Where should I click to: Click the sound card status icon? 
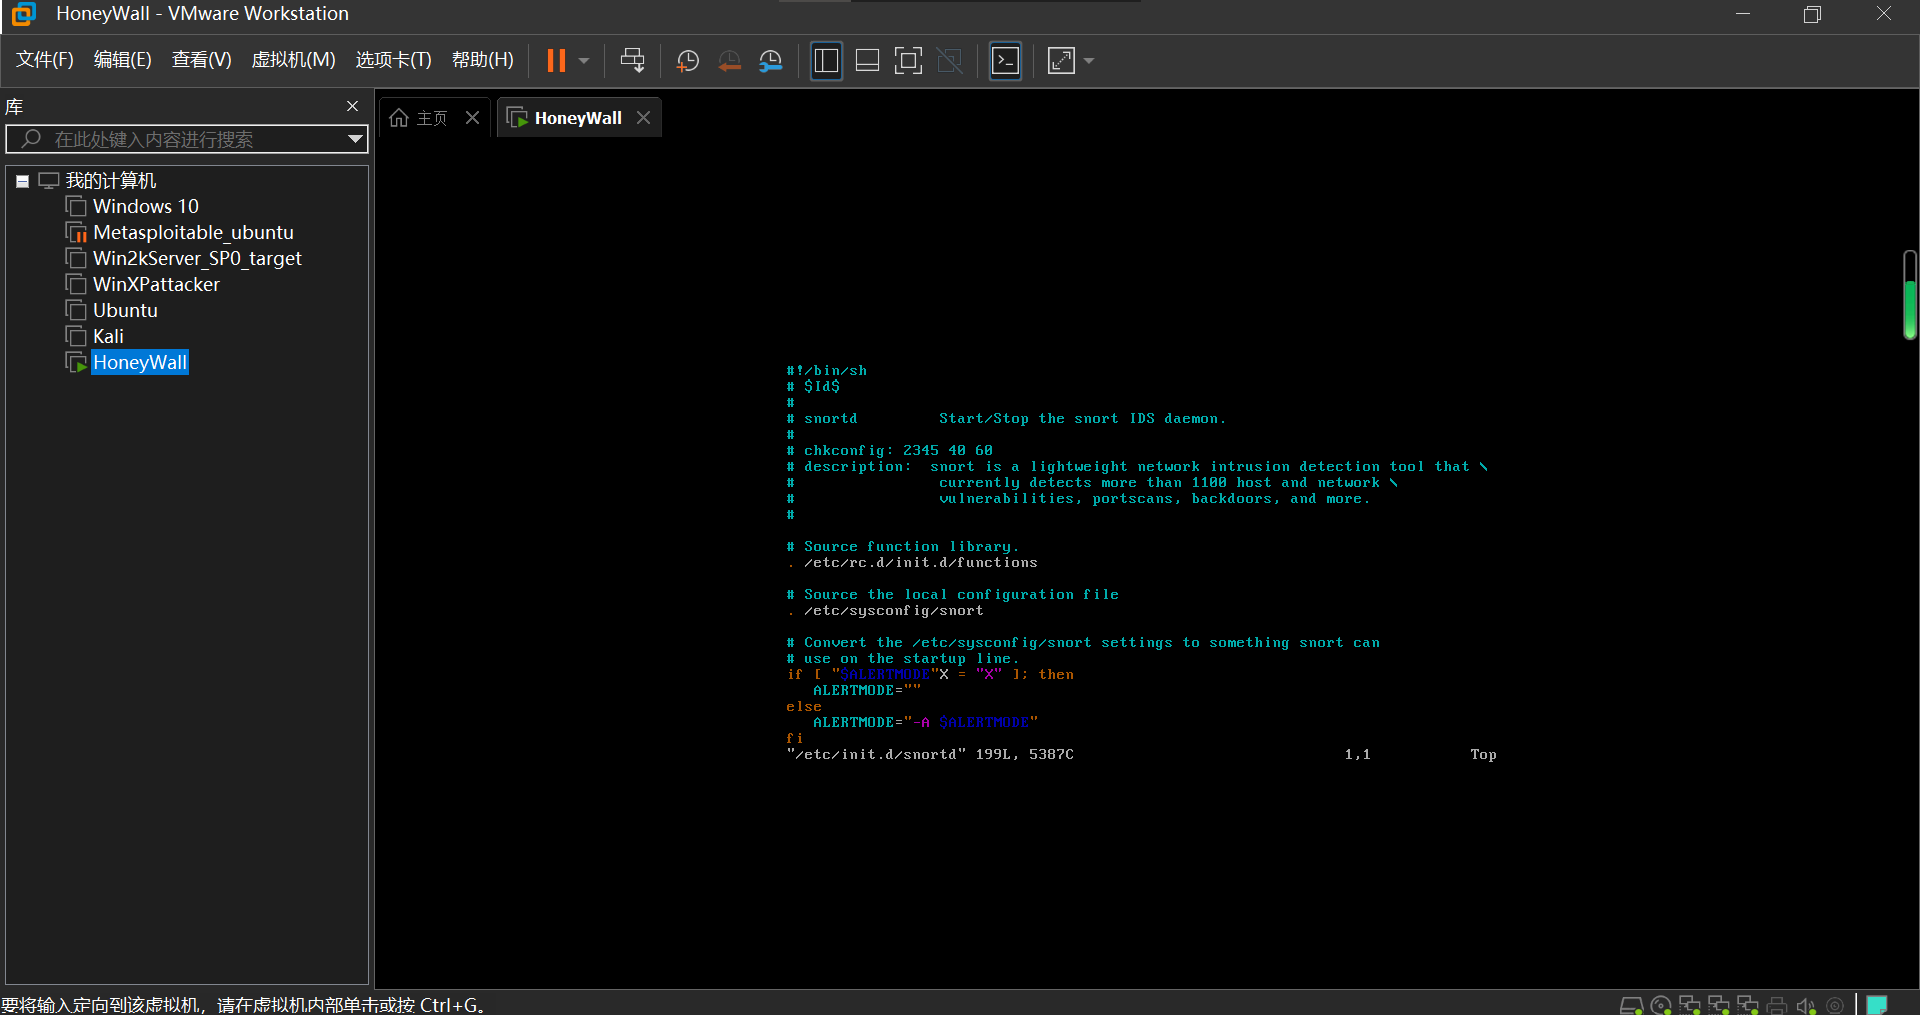point(1806,1005)
